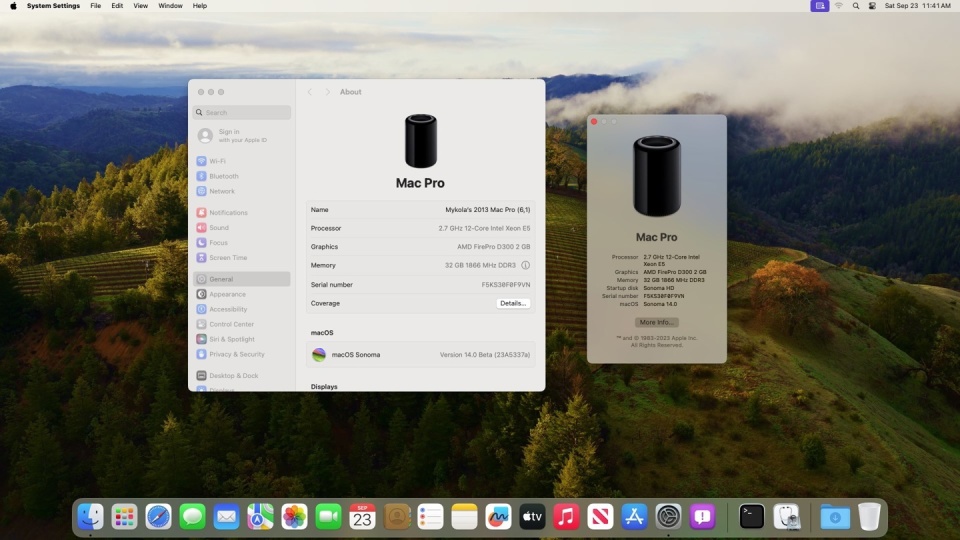960x540 pixels.
Task: Select Control Center in the sidebar
Action: (x=242, y=324)
